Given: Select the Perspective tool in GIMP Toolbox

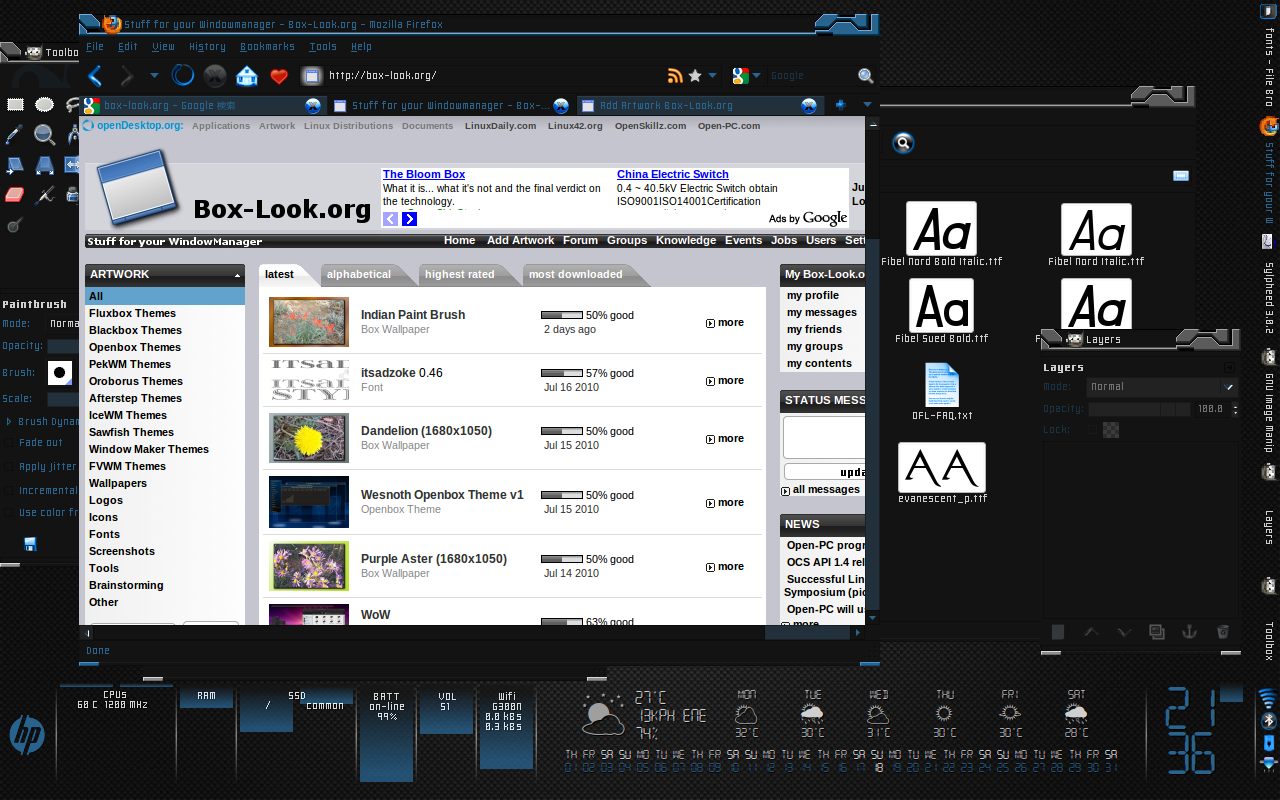Looking at the screenshot, I should point(44,164).
